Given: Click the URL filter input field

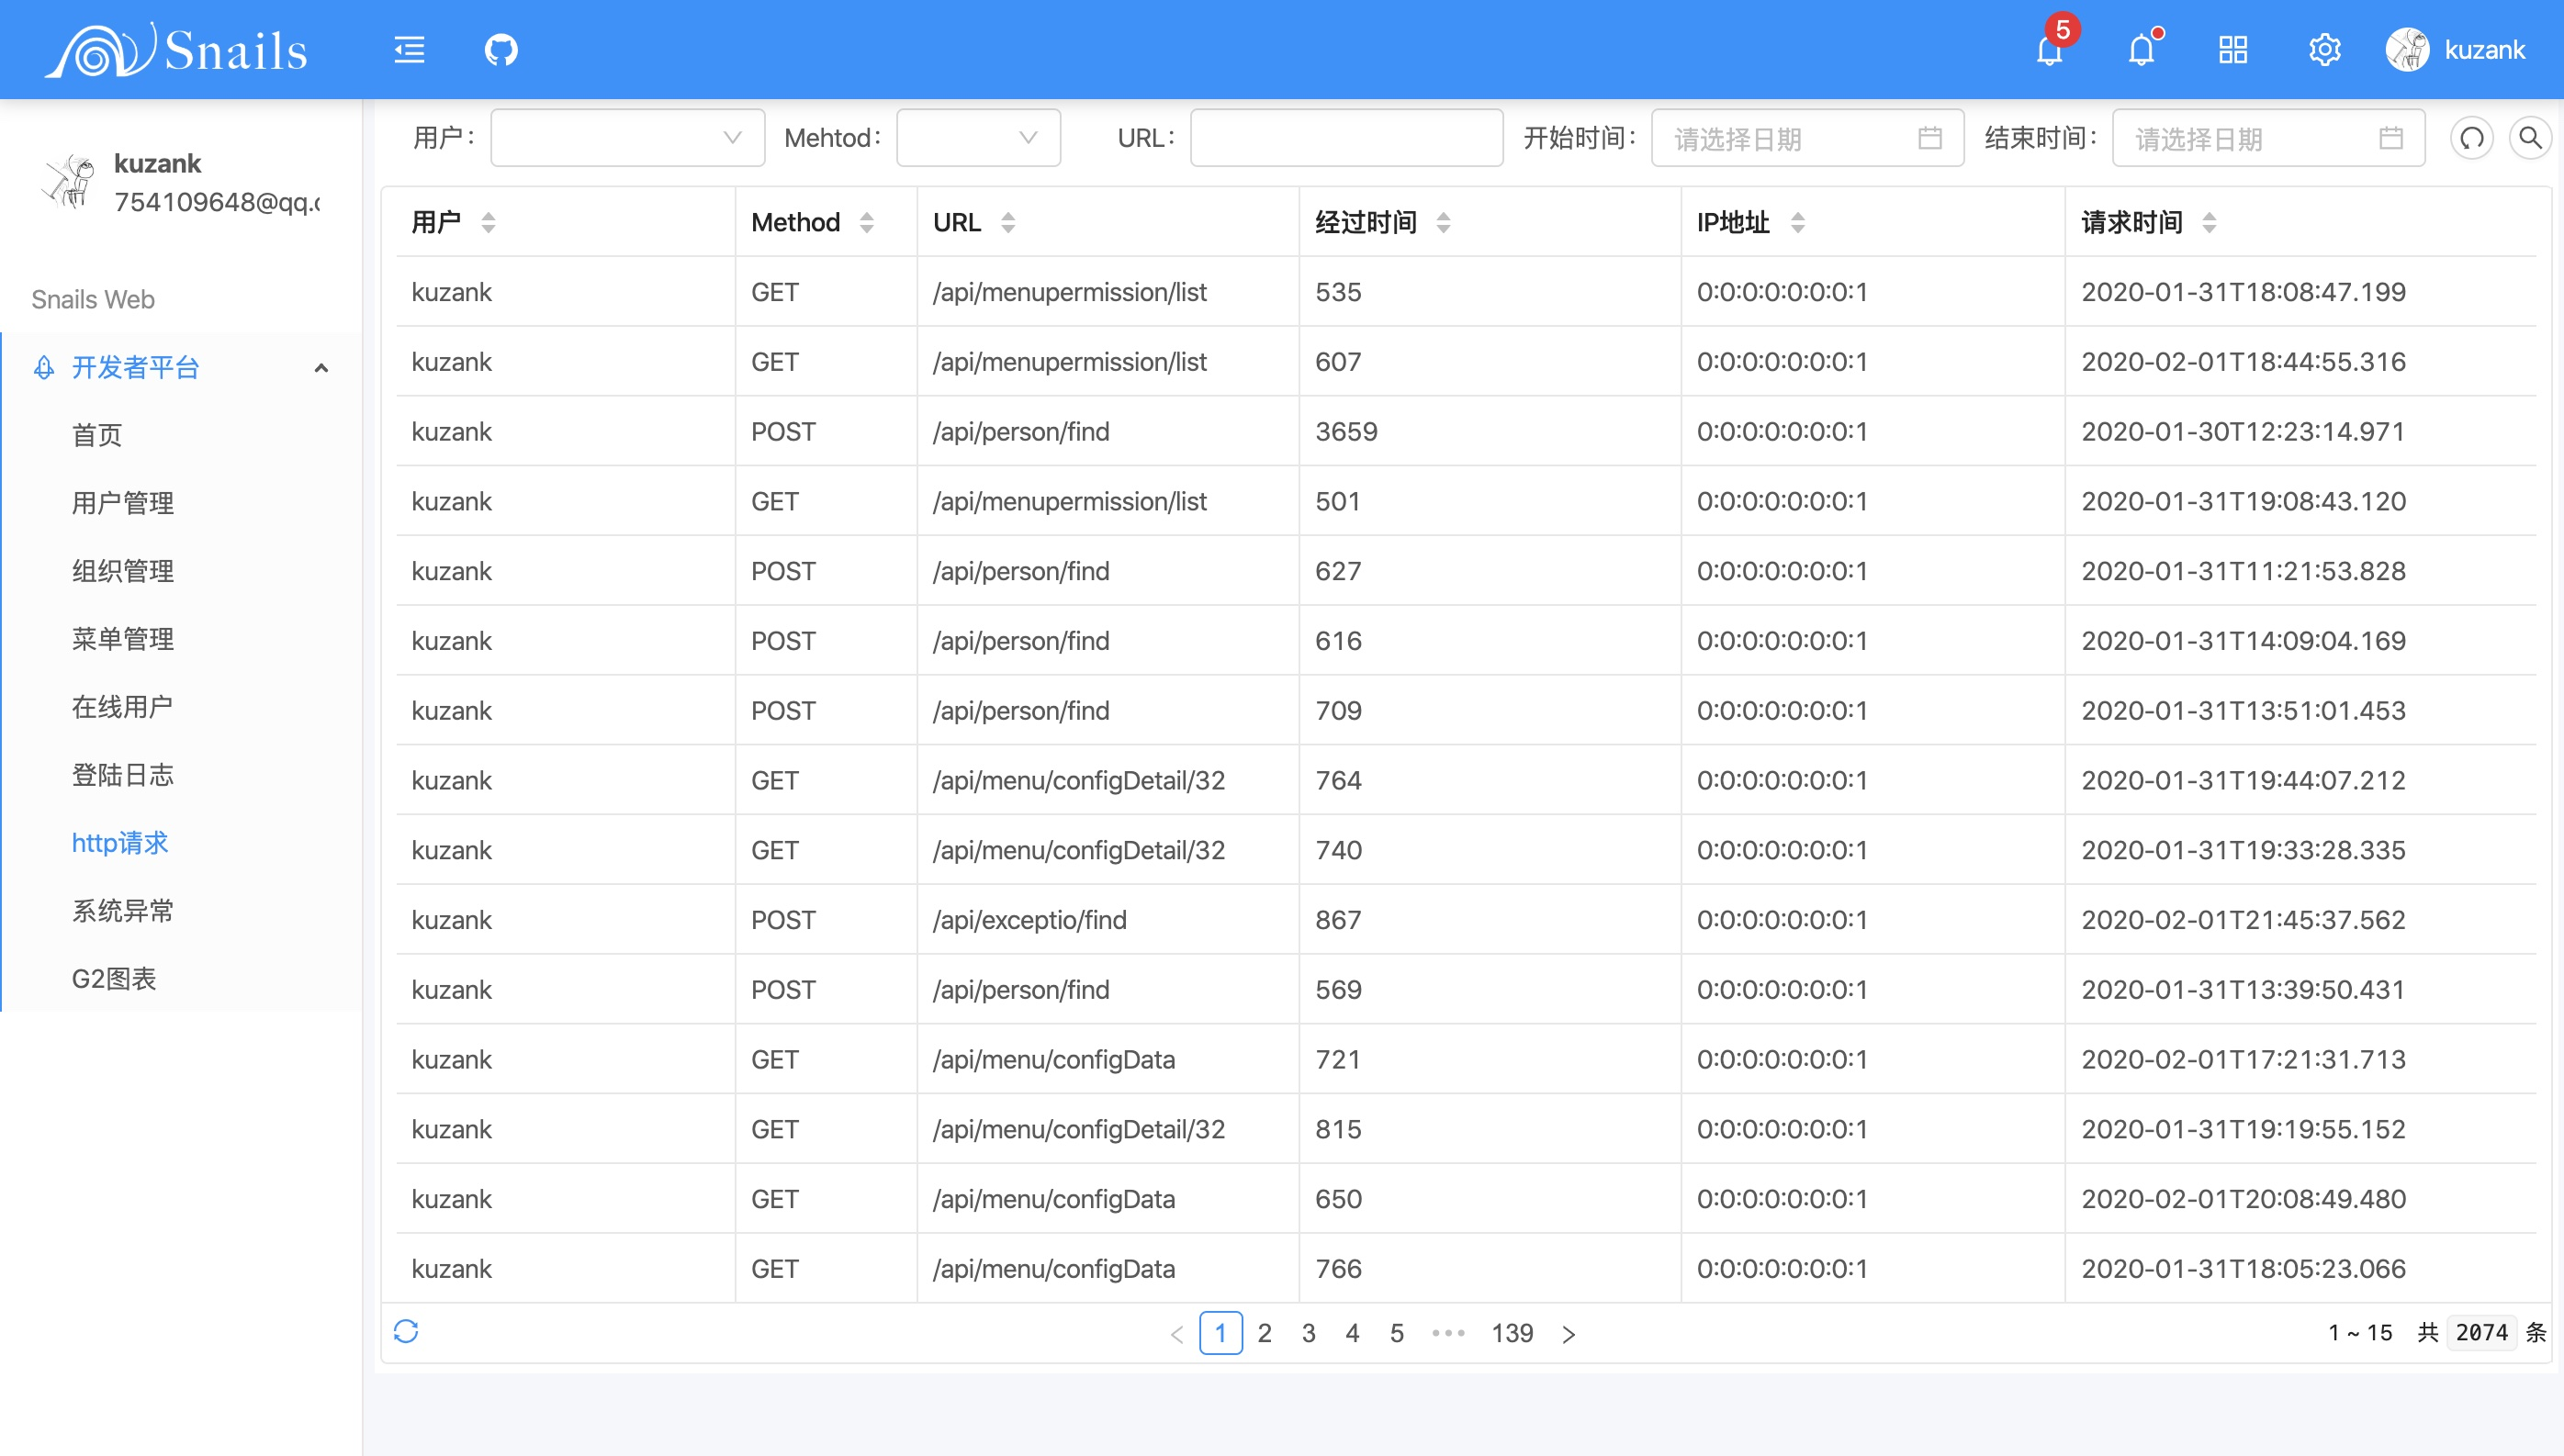Looking at the screenshot, I should coord(1345,138).
